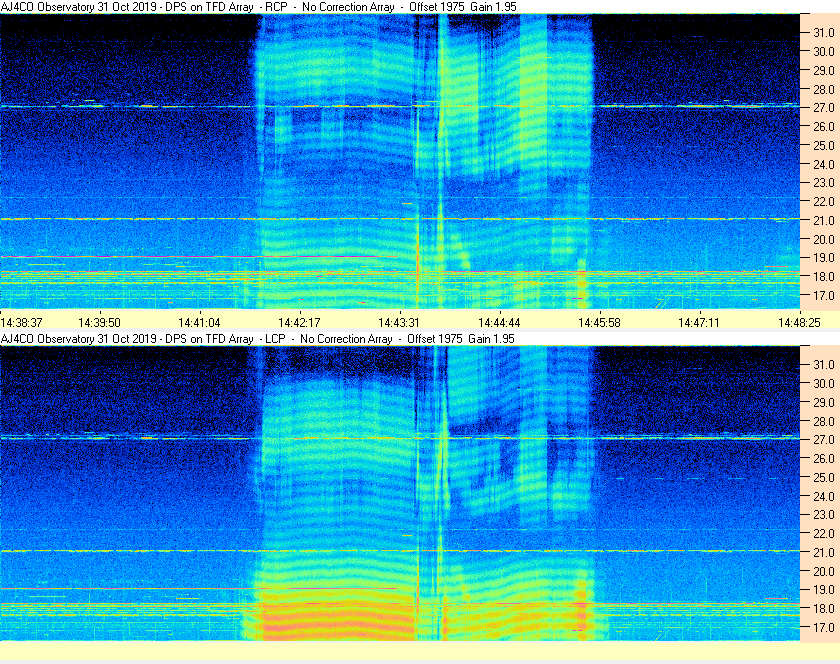This screenshot has width=840, height=664.
Task: Pick the 24.0 frequency label in LCP panel
Action: [824, 496]
